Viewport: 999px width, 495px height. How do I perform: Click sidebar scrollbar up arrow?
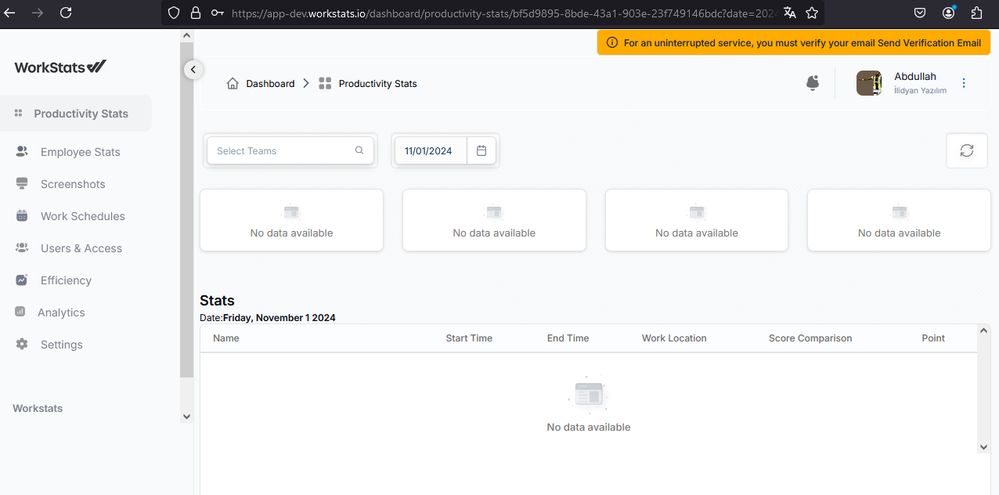(x=186, y=36)
